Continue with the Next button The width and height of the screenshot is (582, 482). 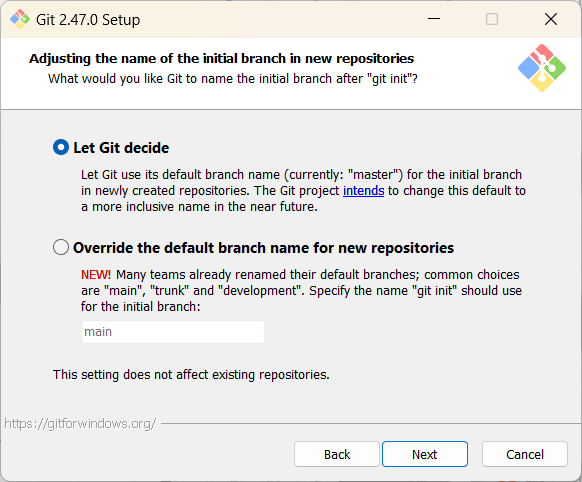(x=425, y=454)
